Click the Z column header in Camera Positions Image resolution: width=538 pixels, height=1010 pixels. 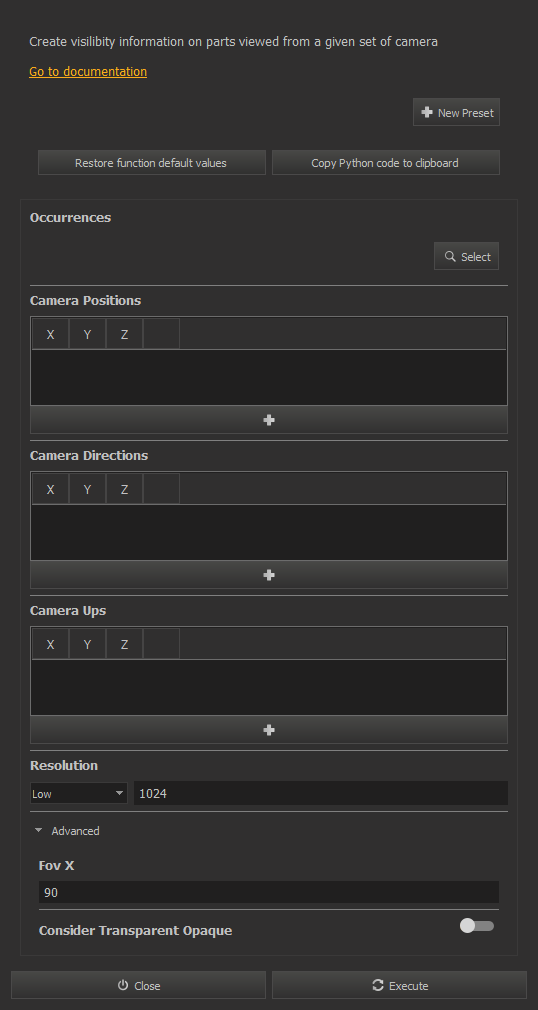click(x=124, y=334)
